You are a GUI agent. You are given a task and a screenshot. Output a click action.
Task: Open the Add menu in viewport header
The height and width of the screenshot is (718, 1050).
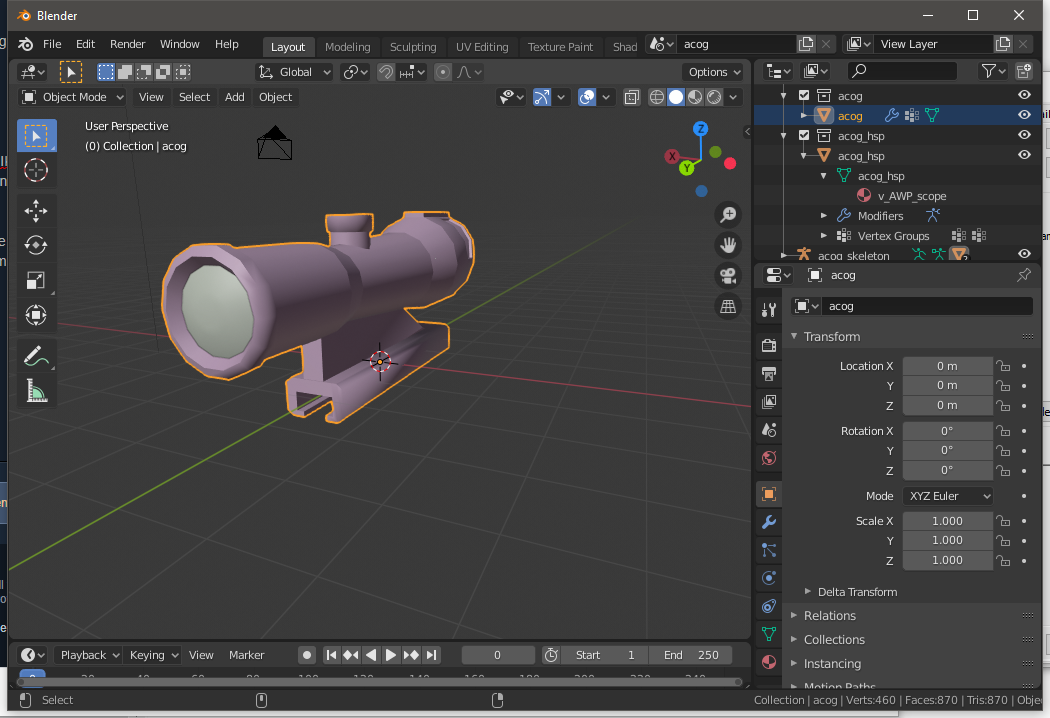click(x=234, y=97)
